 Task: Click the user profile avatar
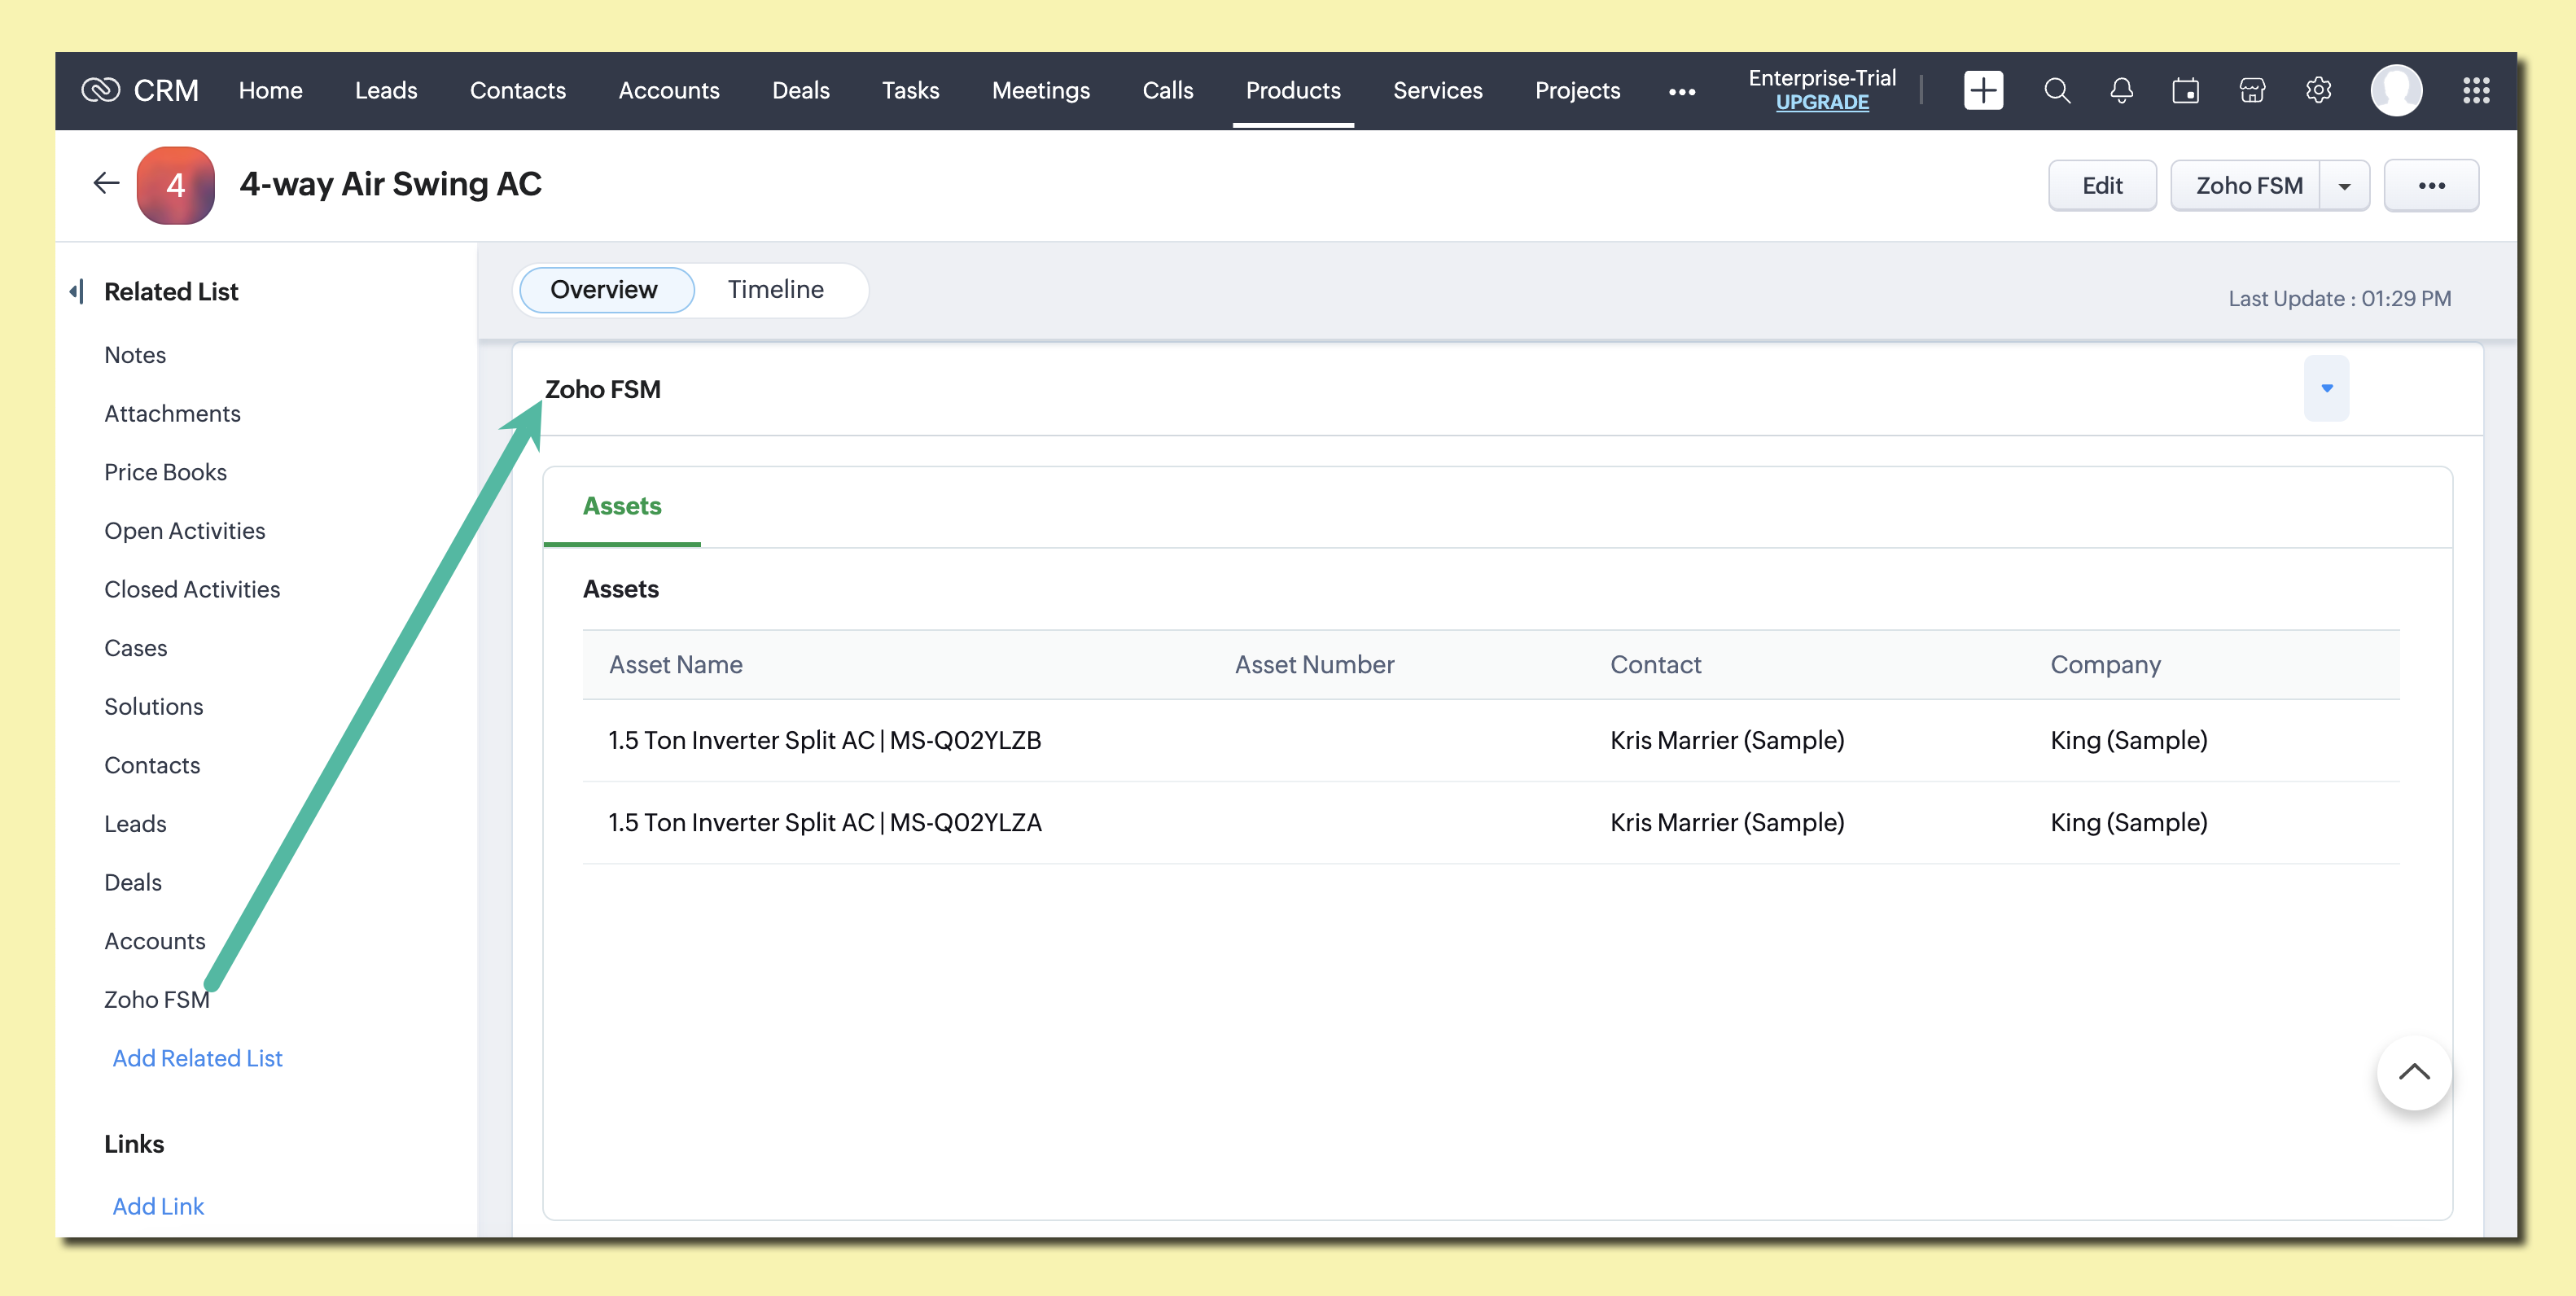pyautogui.click(x=2395, y=90)
